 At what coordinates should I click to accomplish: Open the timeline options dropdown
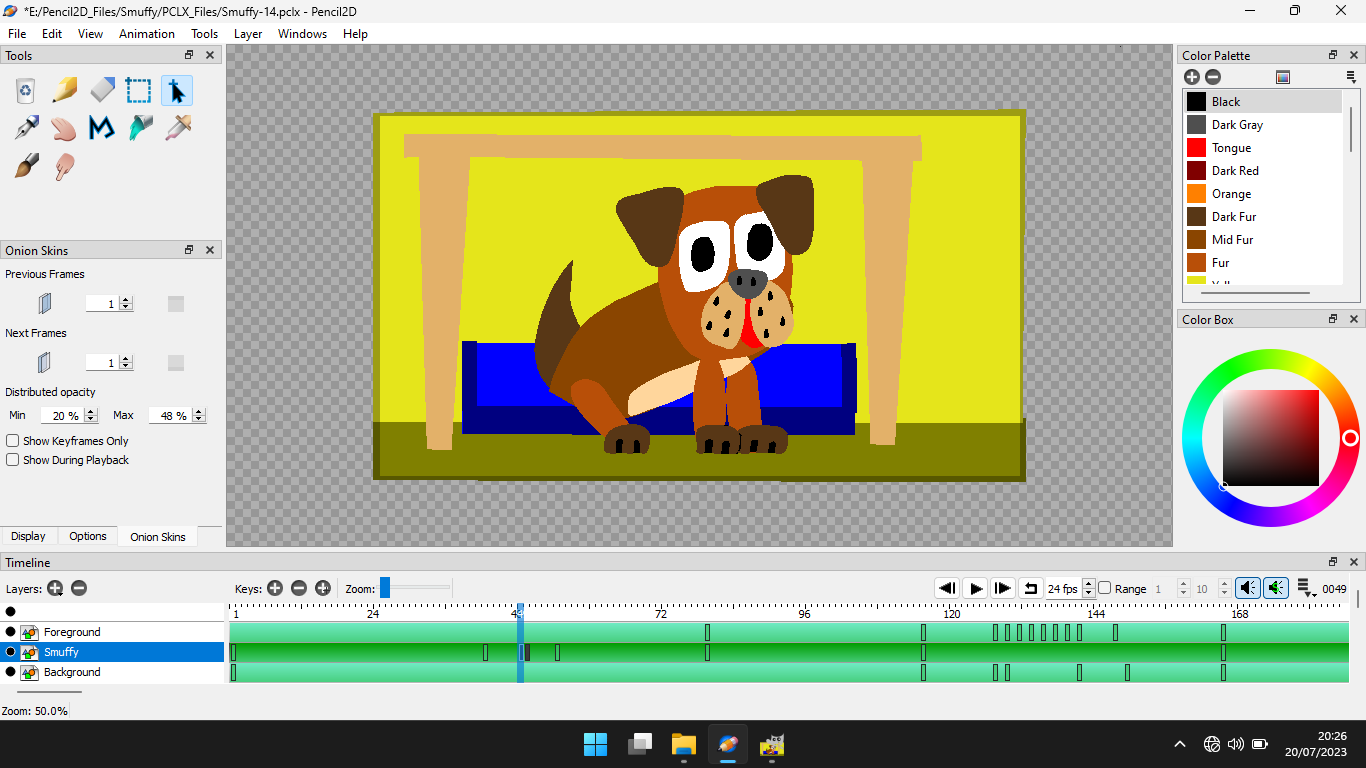pyautogui.click(x=1305, y=588)
